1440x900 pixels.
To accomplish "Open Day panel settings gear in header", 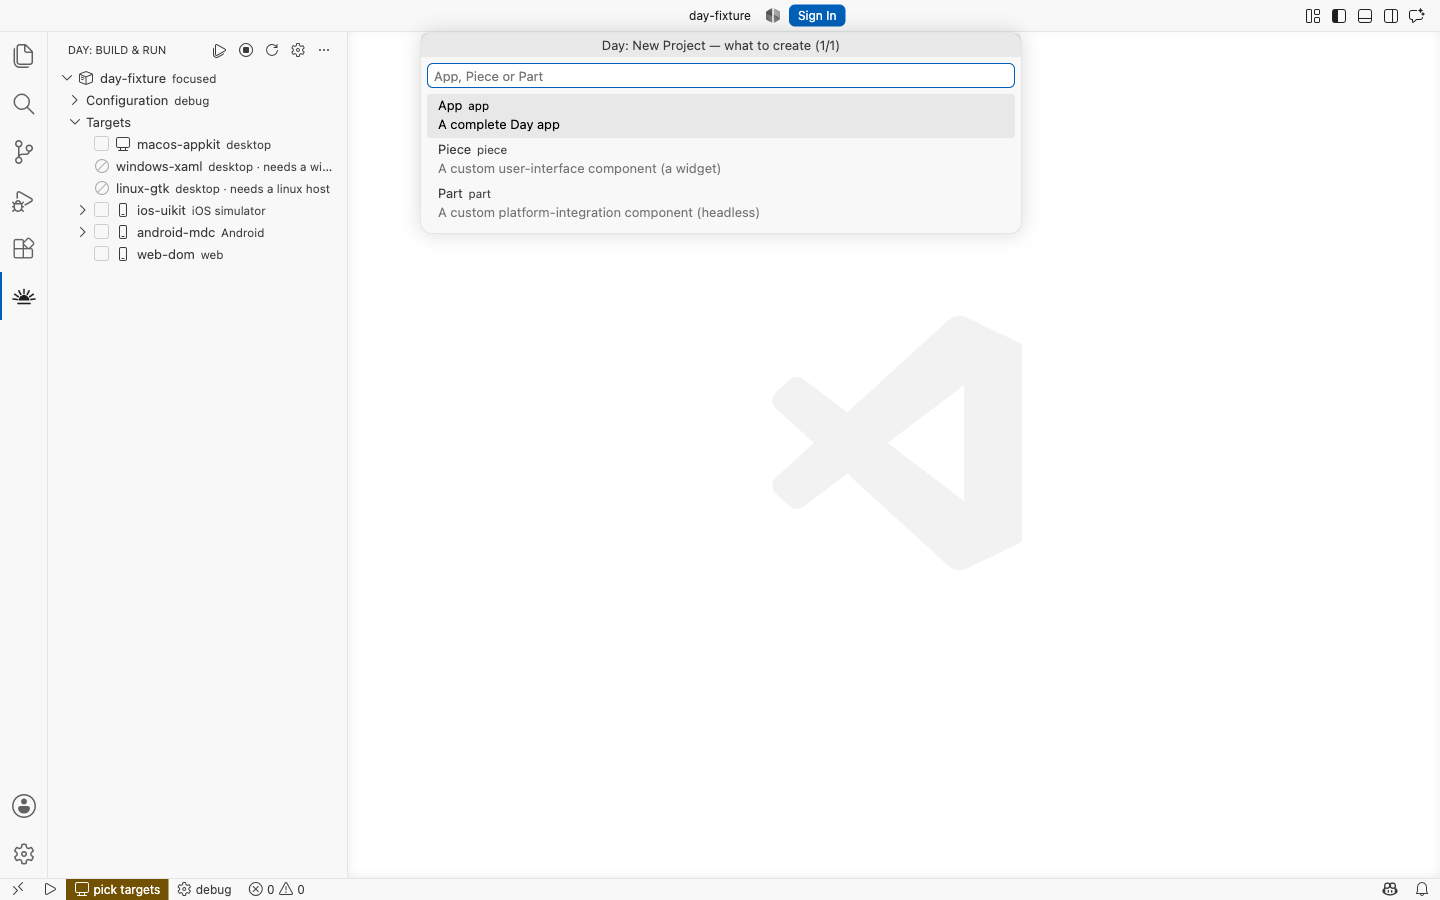I will tap(298, 50).
